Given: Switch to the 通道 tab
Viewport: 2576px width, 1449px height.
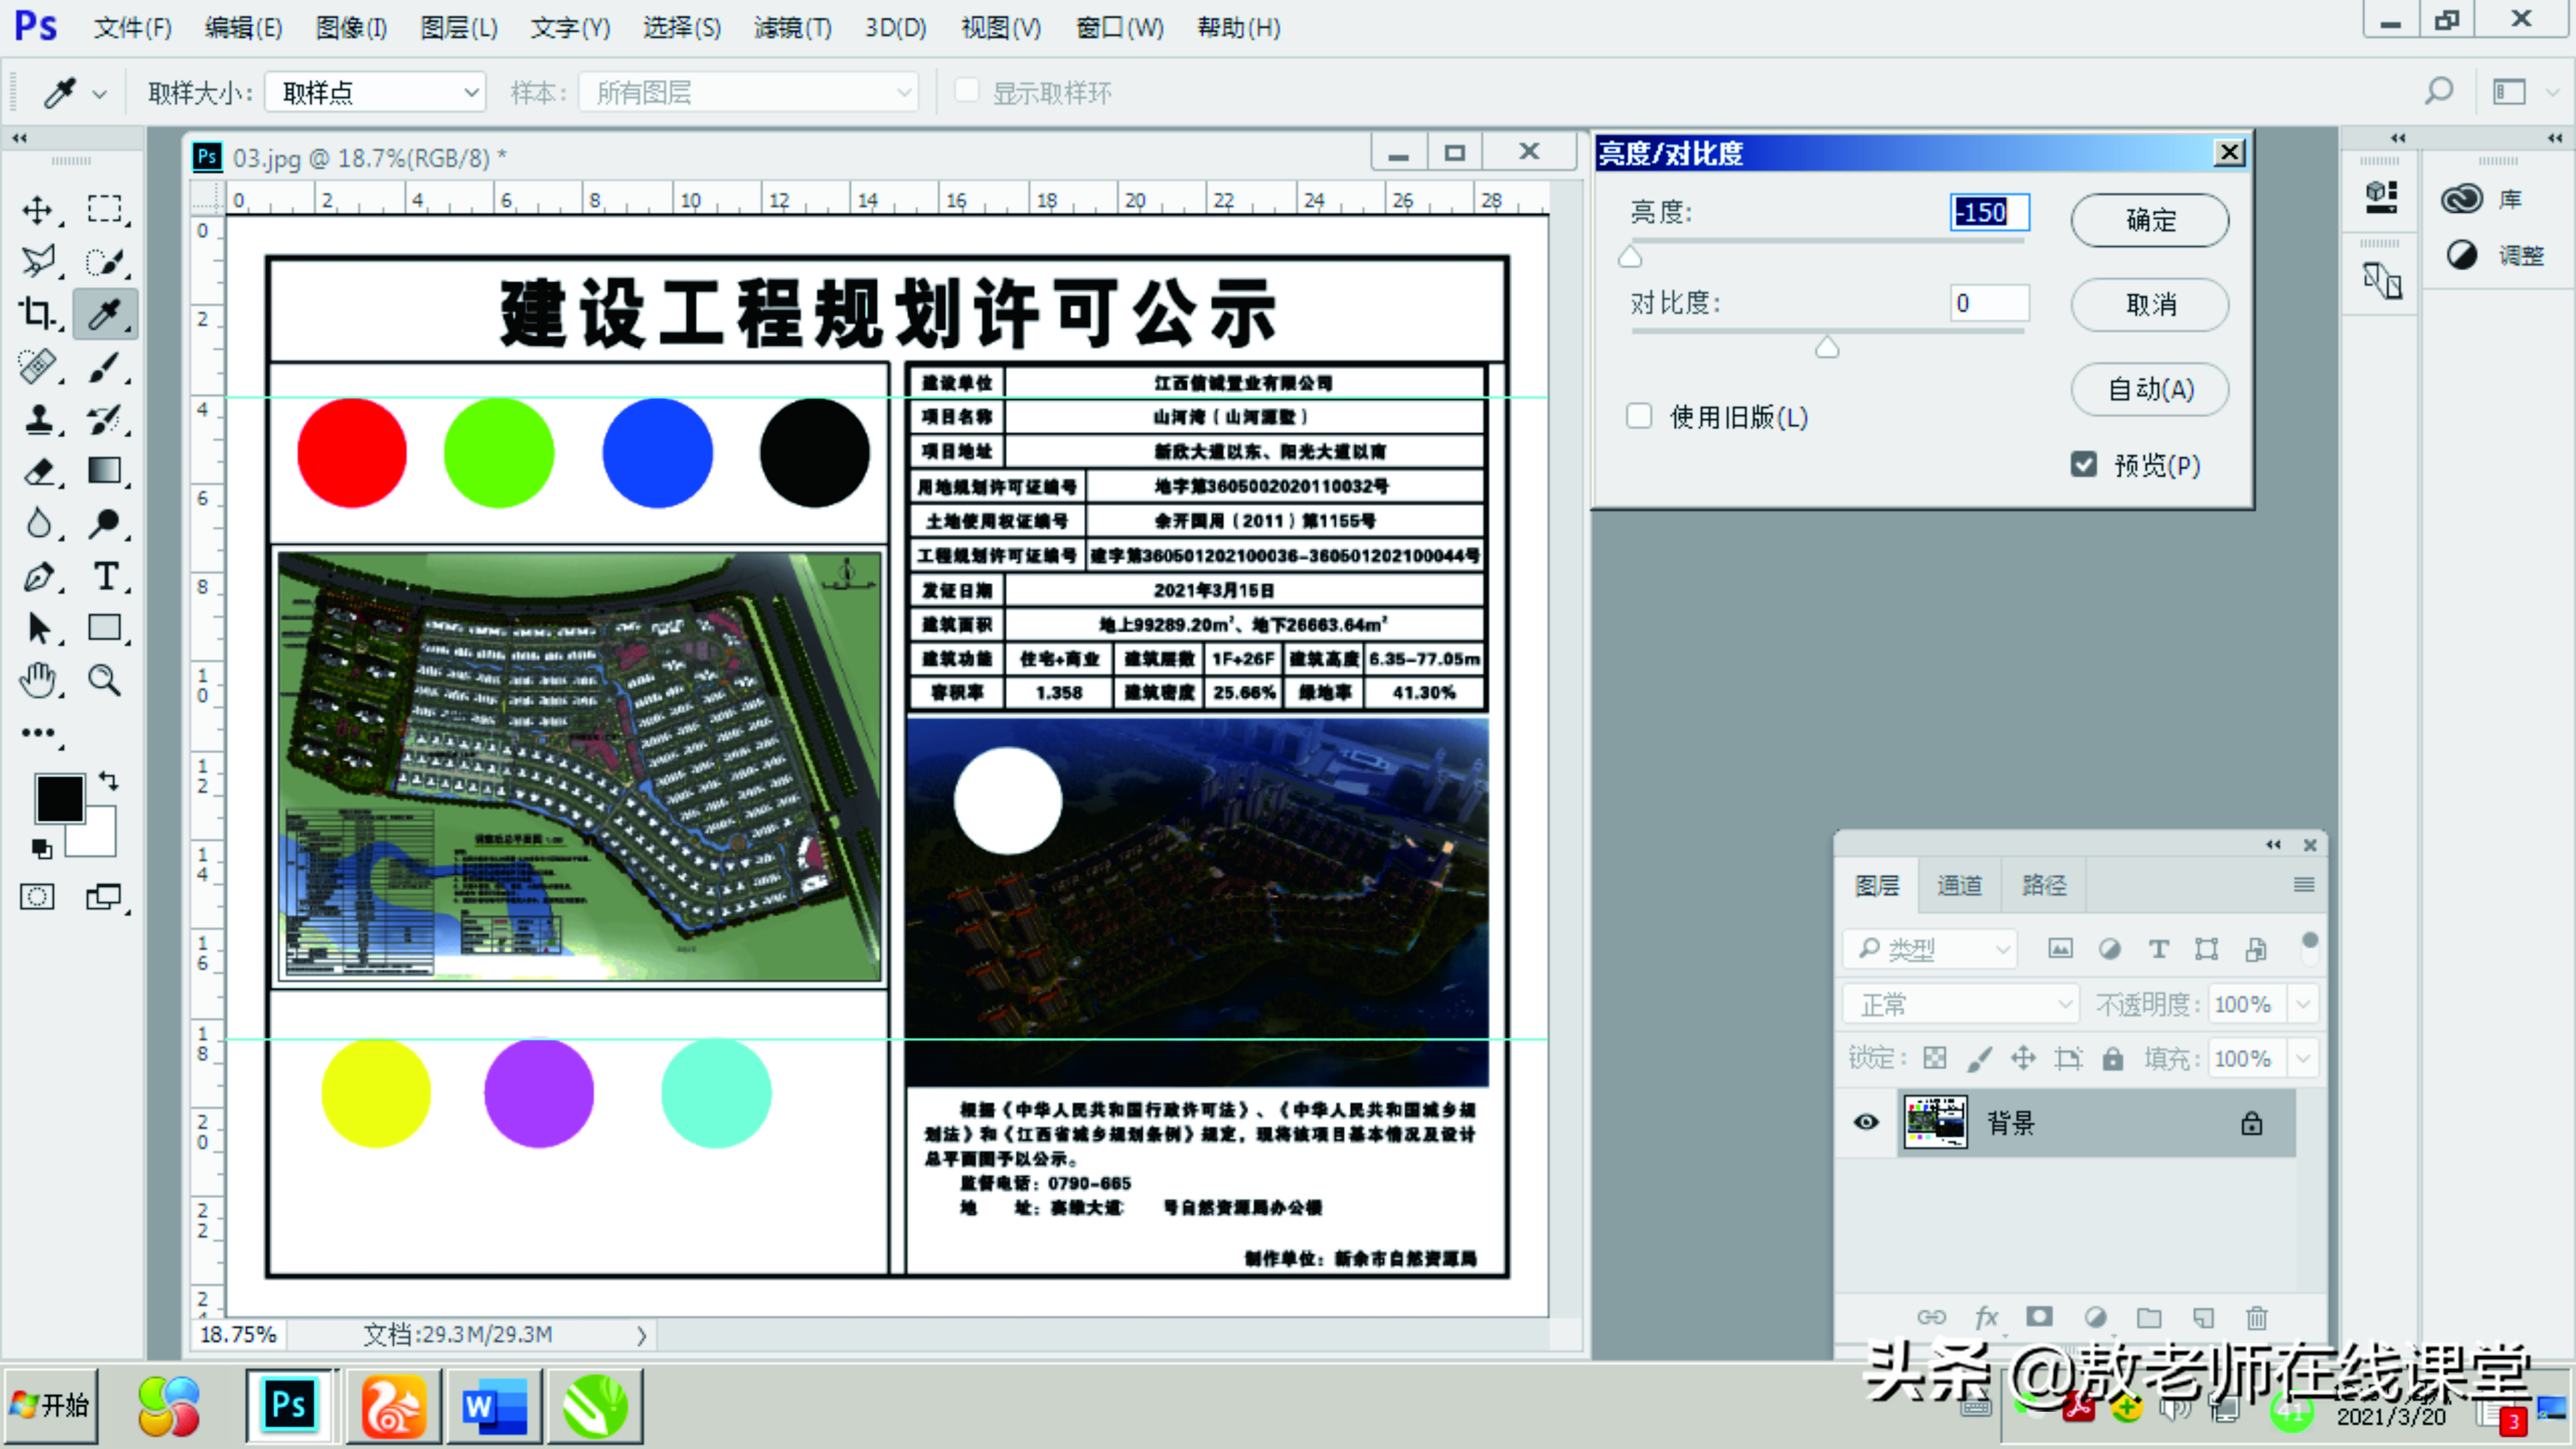Looking at the screenshot, I should (1959, 885).
